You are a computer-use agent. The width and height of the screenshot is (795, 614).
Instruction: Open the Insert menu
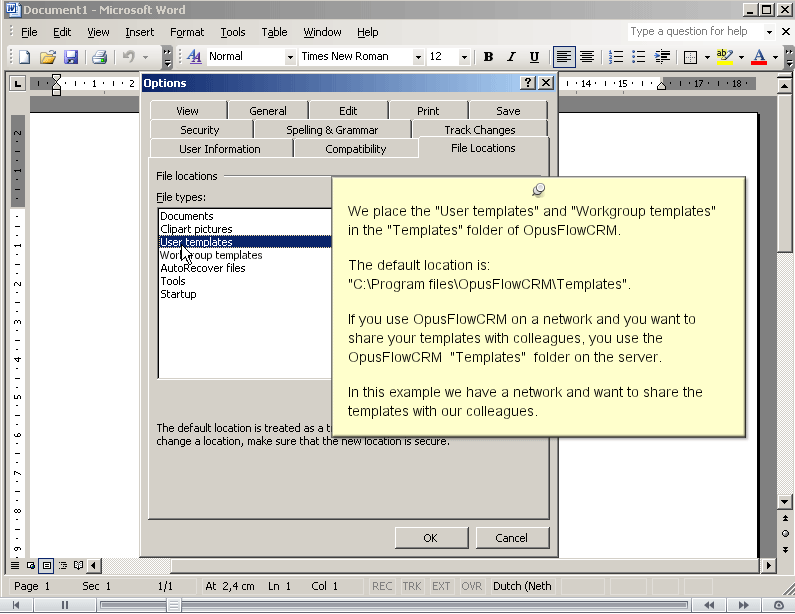(139, 32)
